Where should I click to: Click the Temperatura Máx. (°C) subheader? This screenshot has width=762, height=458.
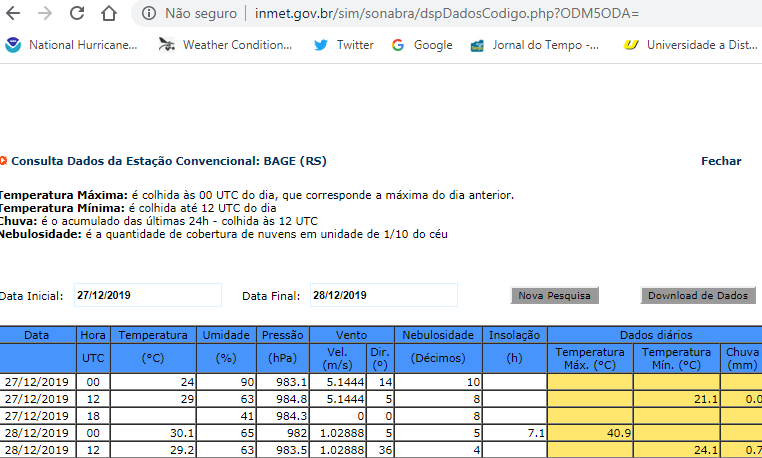click(x=590, y=358)
